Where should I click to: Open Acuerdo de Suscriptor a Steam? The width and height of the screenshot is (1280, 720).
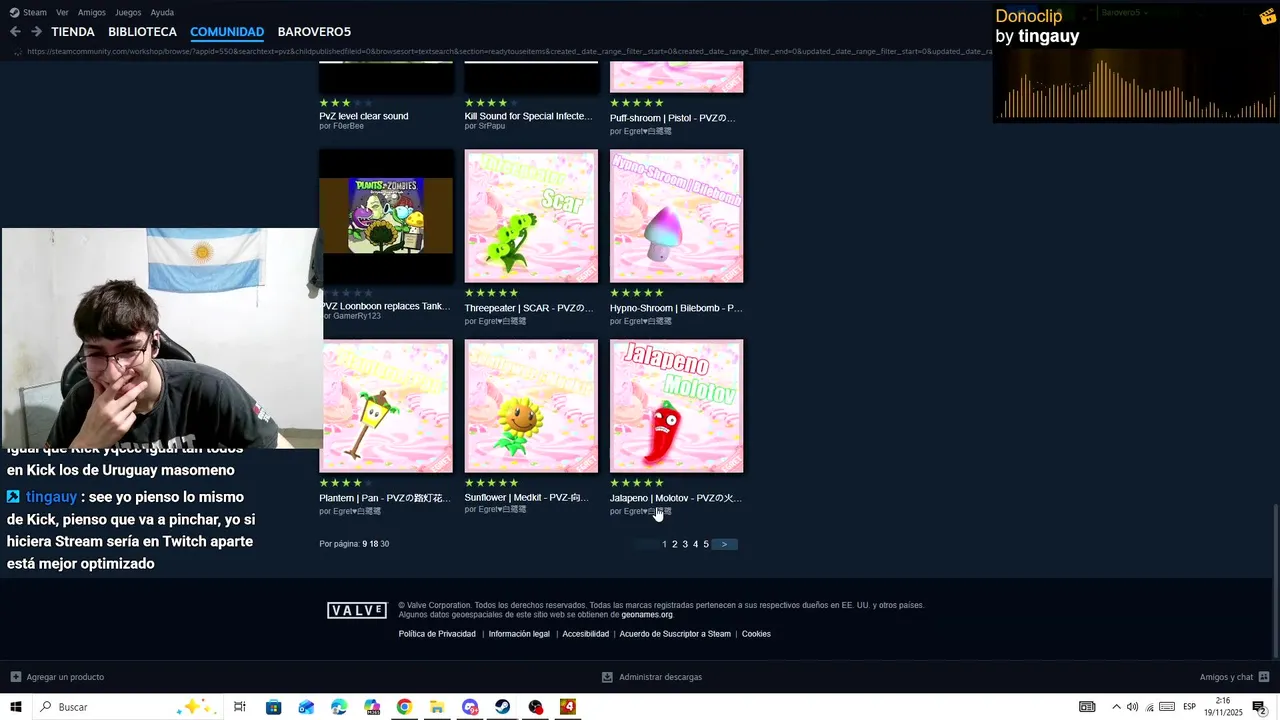pos(675,634)
